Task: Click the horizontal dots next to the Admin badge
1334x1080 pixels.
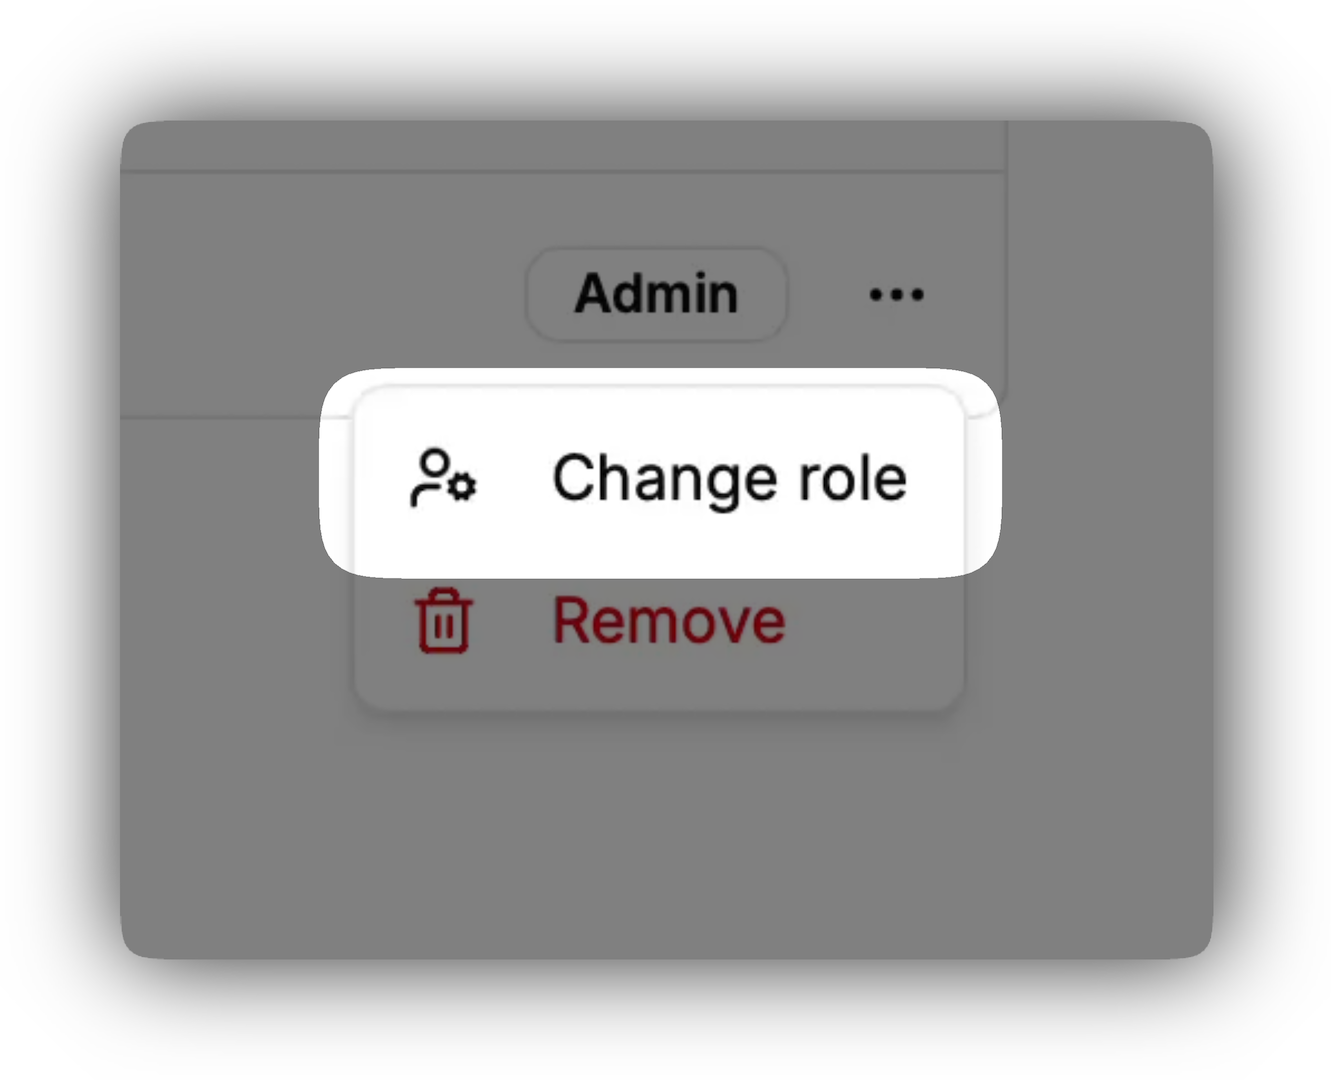Action: click(x=896, y=295)
